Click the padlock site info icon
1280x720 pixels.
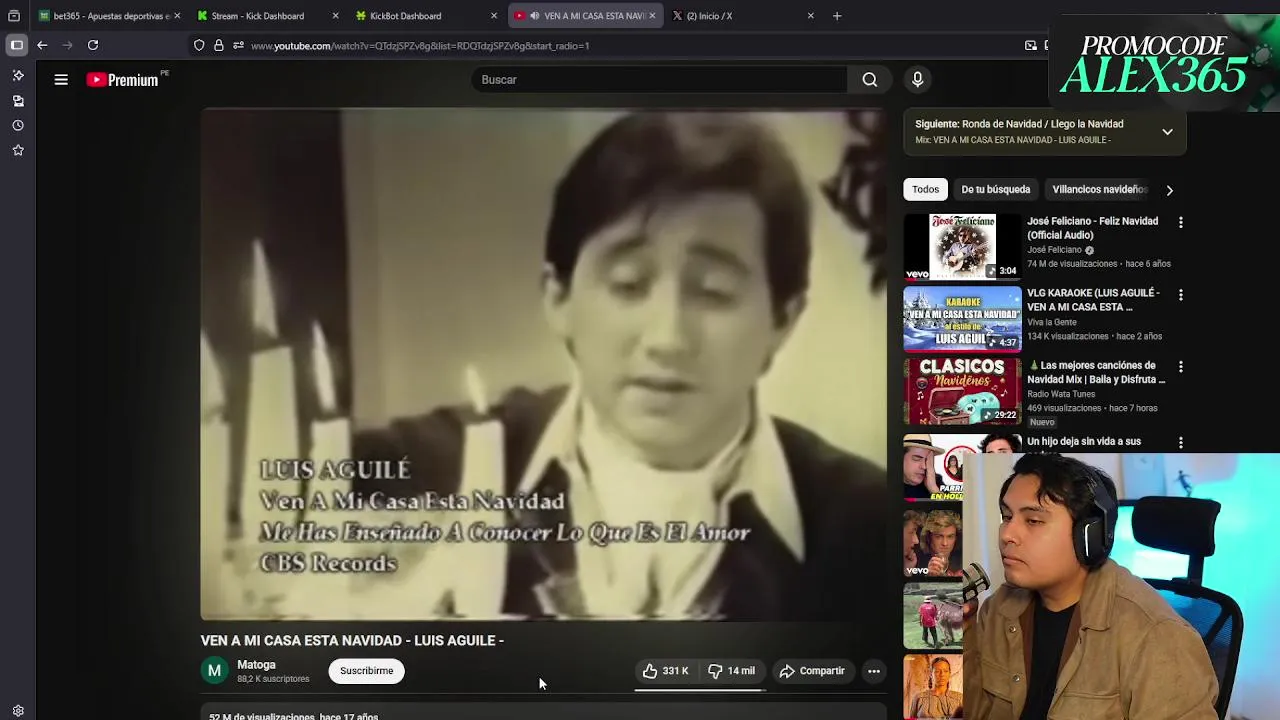219,45
